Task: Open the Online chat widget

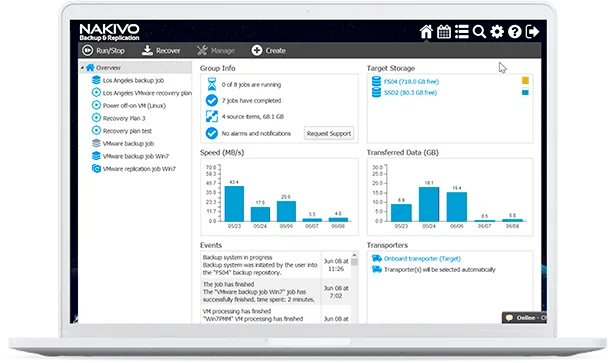Action: pyautogui.click(x=524, y=318)
